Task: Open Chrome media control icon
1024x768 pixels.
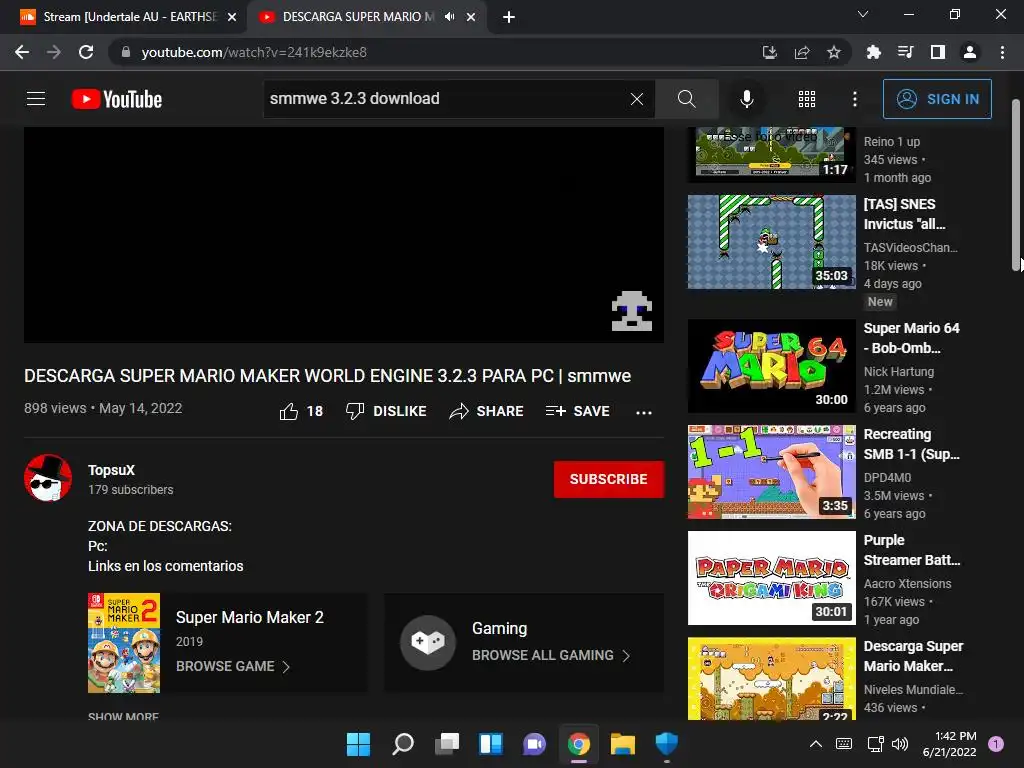Action: [x=905, y=52]
